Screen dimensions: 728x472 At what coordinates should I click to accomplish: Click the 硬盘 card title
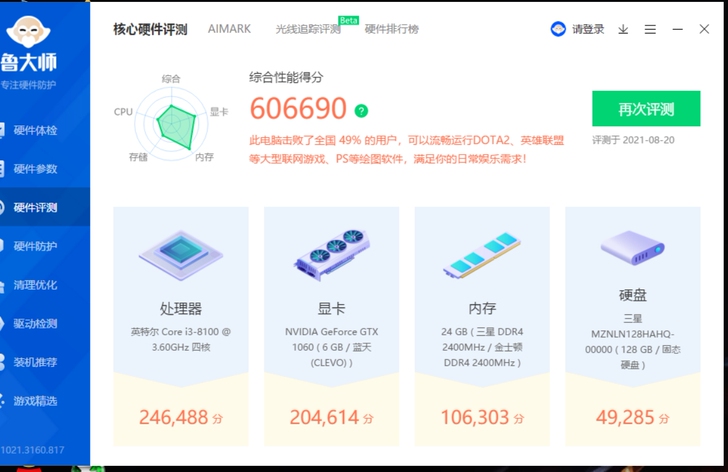point(632,295)
